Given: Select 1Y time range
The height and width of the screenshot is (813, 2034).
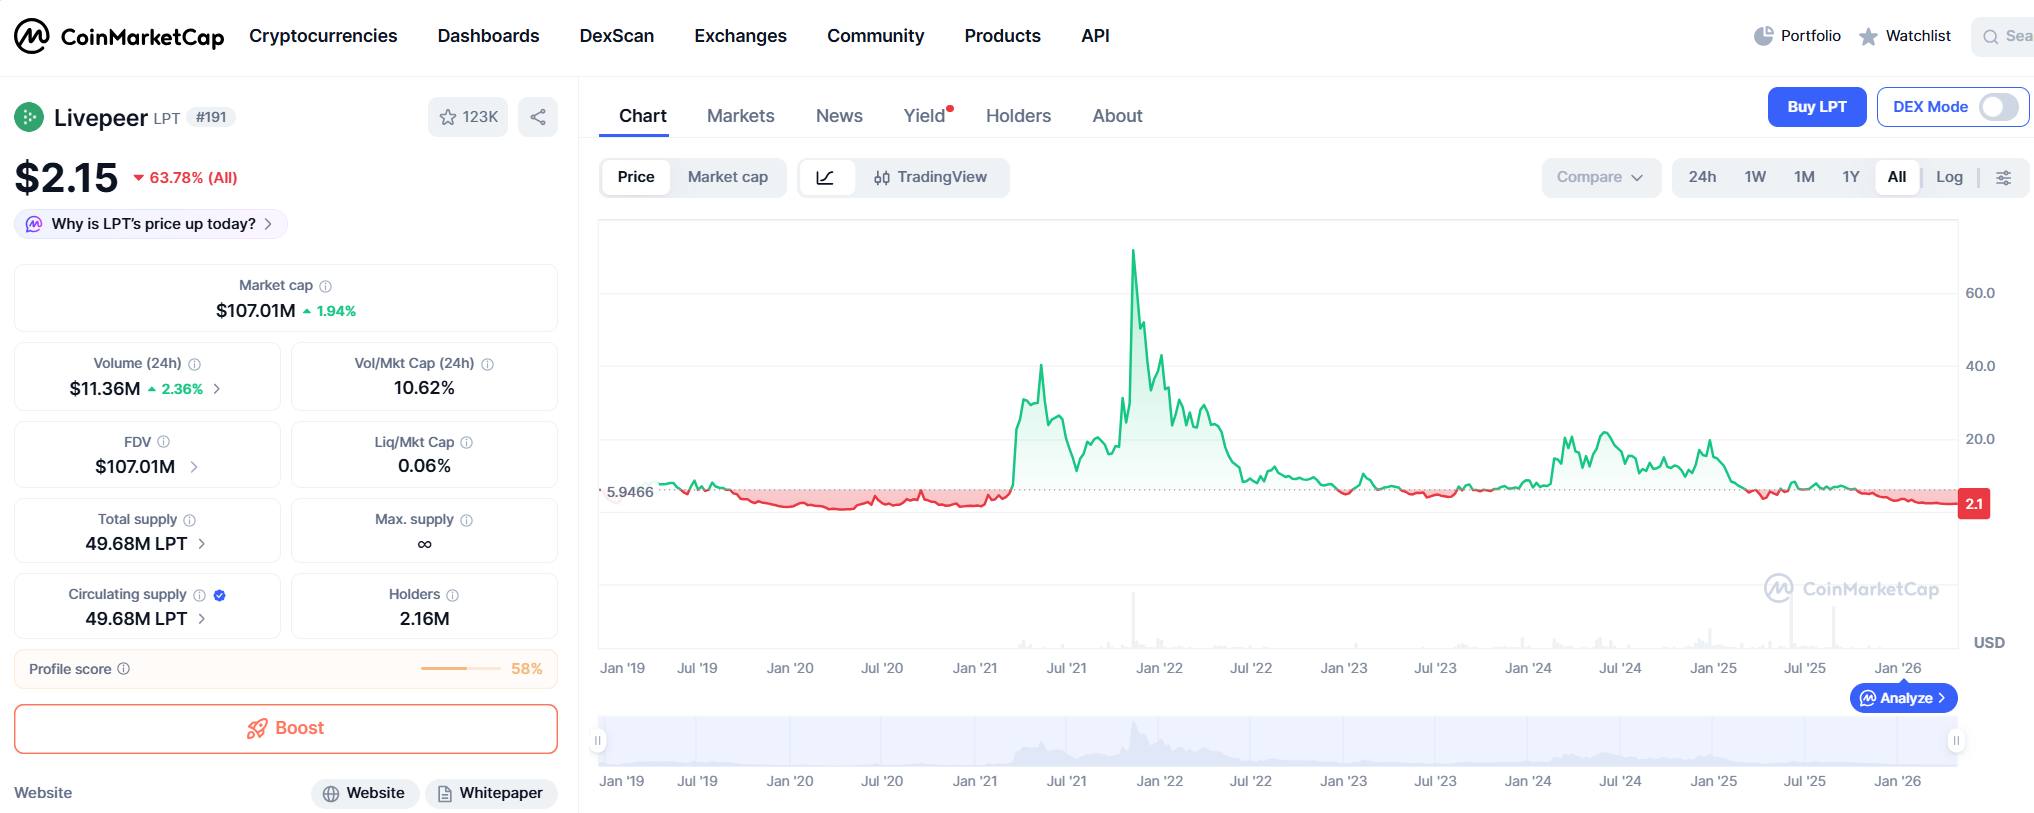Looking at the screenshot, I should 1852,177.
